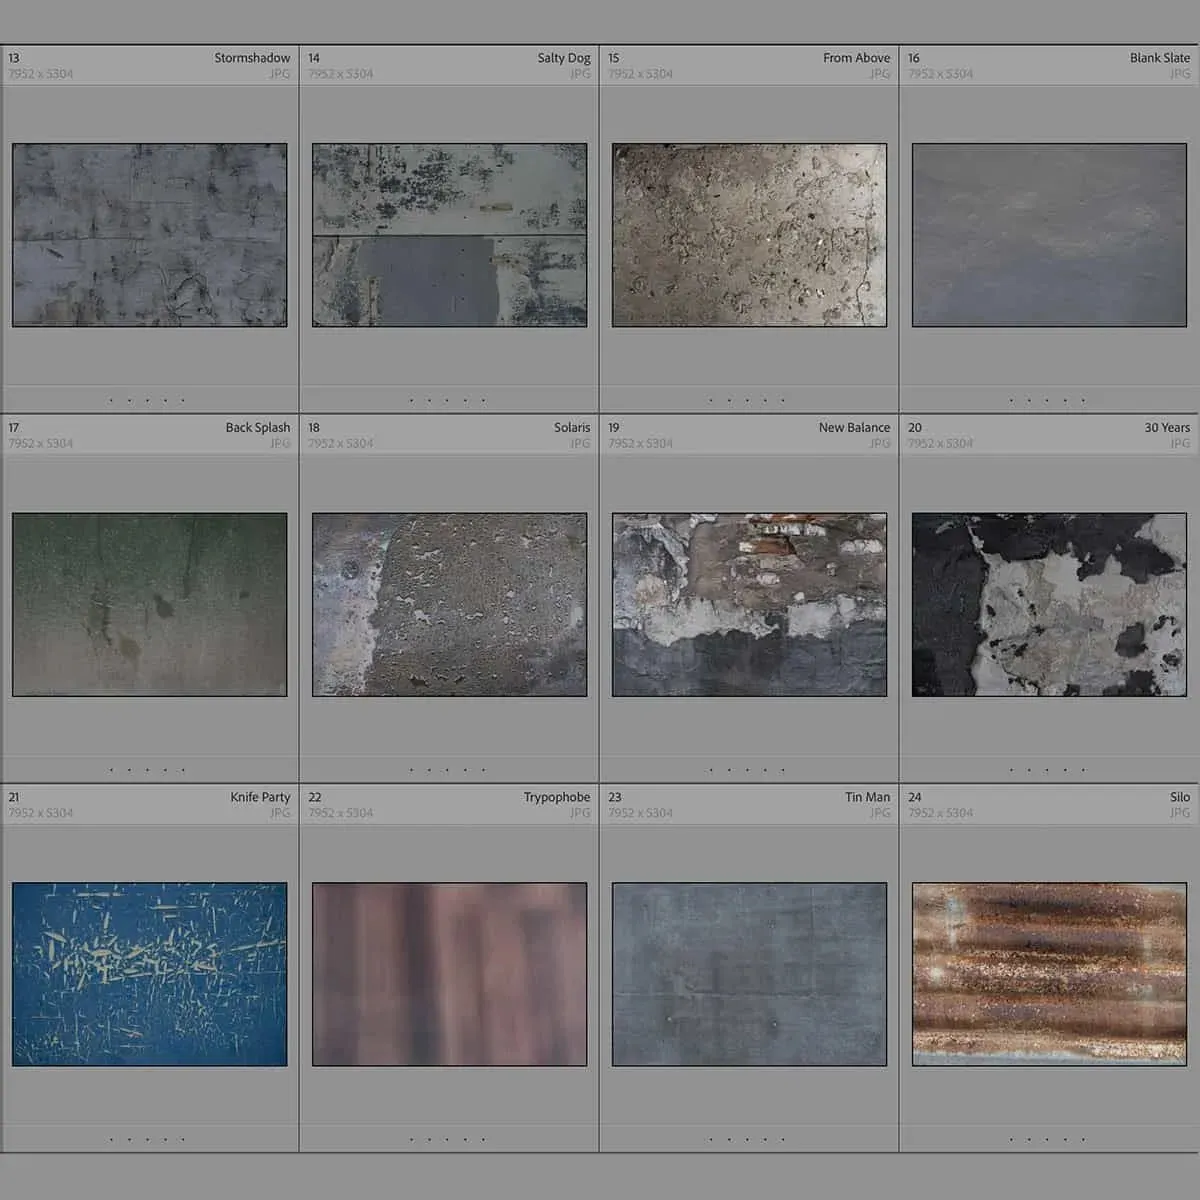The height and width of the screenshot is (1200, 1200).
Task: Select the Salty Dog texture thumbnail
Action: pos(449,235)
